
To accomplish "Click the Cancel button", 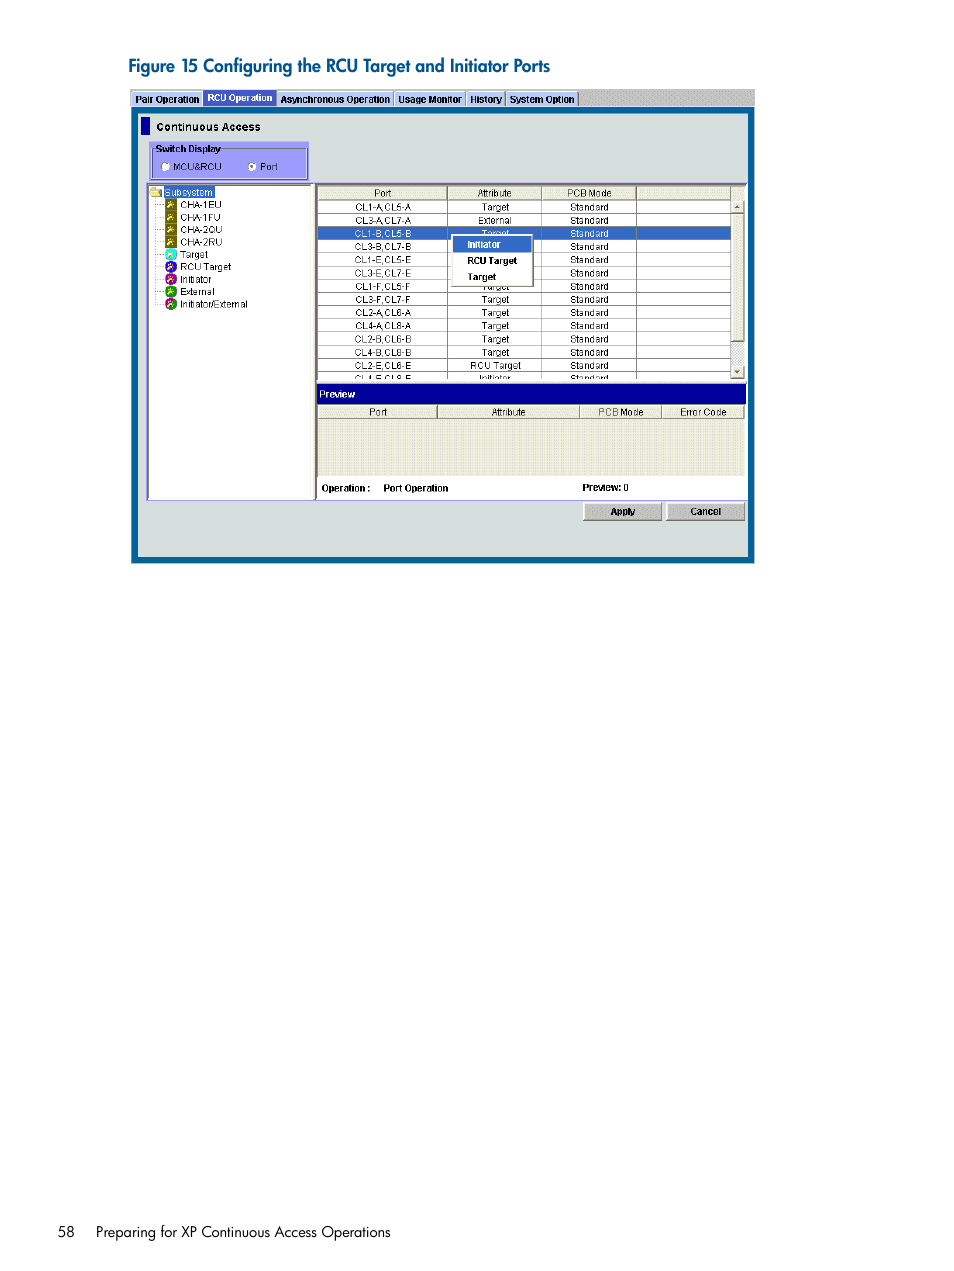I will (x=705, y=512).
